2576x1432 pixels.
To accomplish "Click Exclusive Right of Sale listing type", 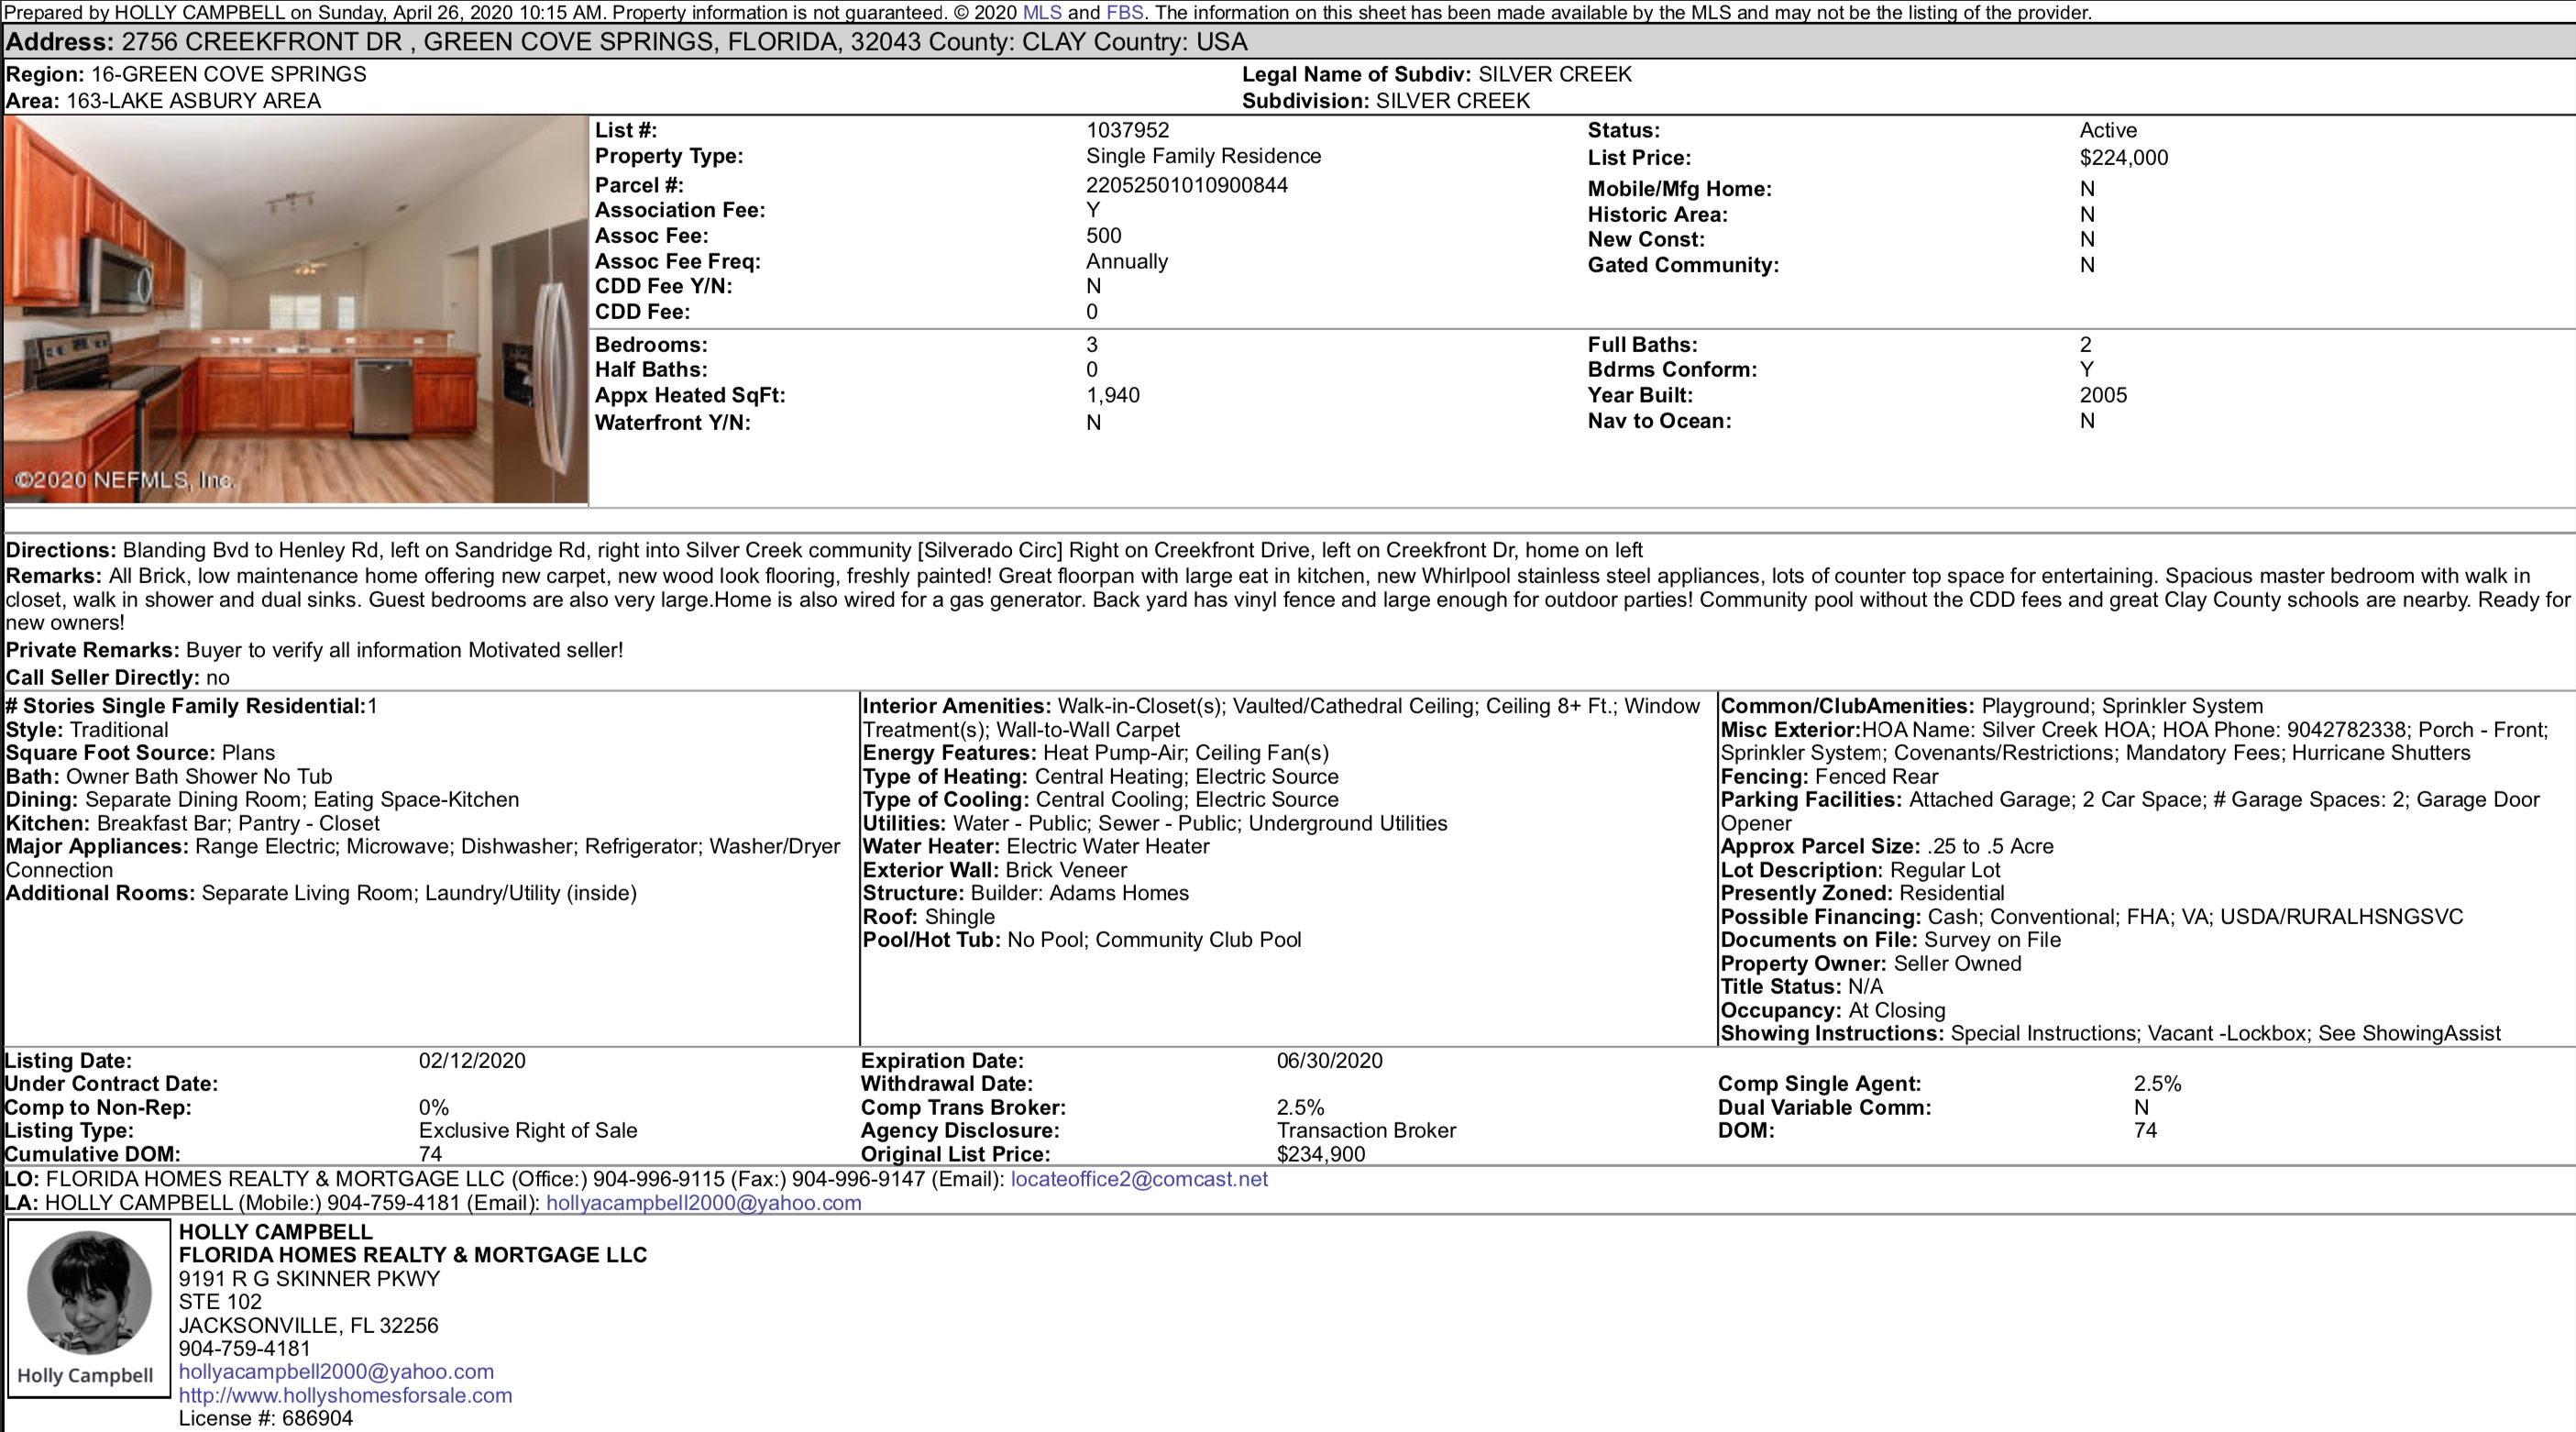I will [528, 1131].
